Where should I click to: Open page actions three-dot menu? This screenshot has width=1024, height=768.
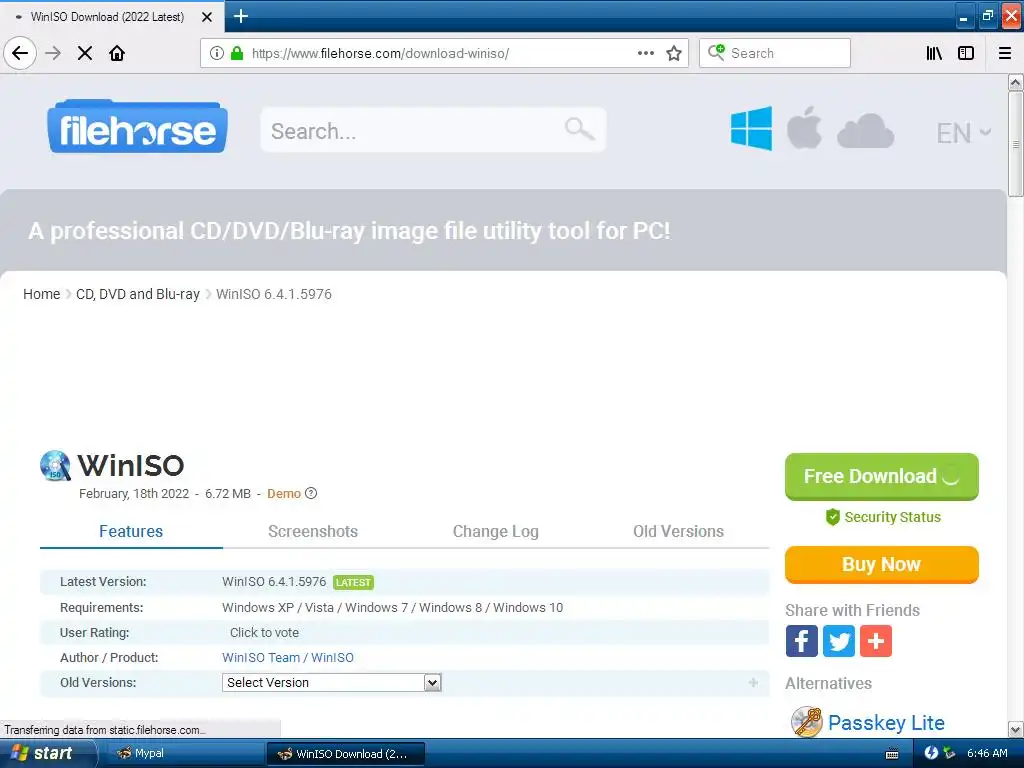tap(646, 53)
